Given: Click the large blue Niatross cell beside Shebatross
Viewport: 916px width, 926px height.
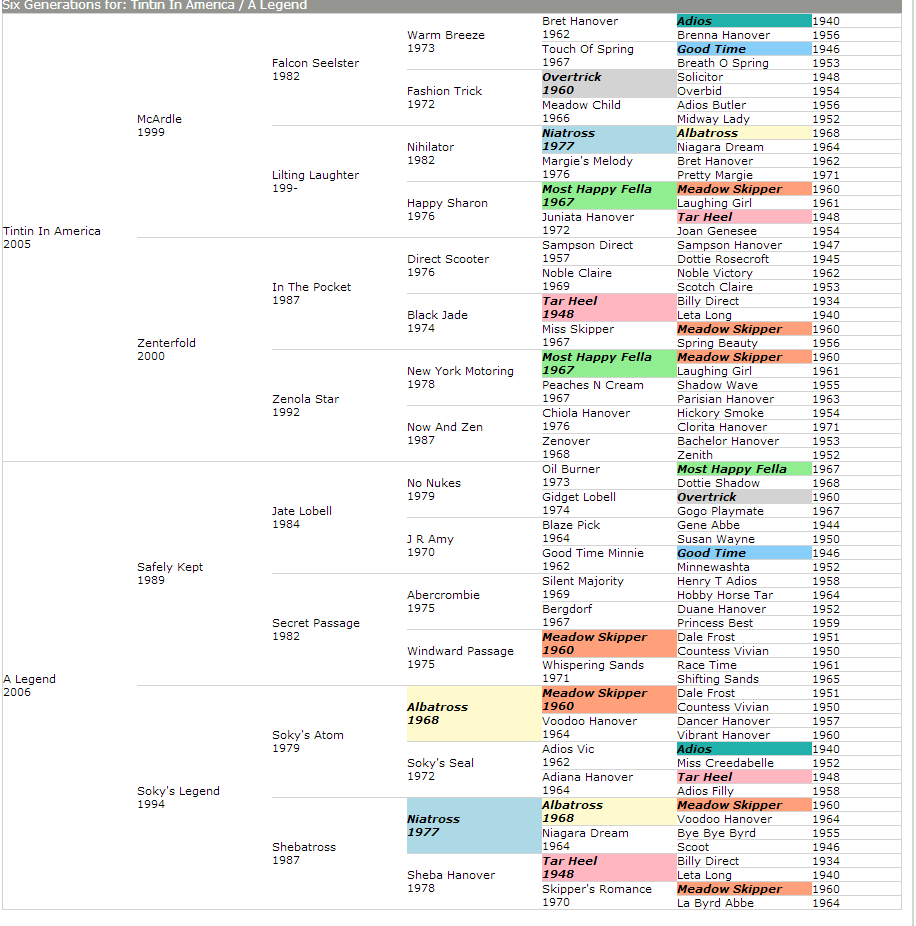Looking at the screenshot, I should coord(472,825).
